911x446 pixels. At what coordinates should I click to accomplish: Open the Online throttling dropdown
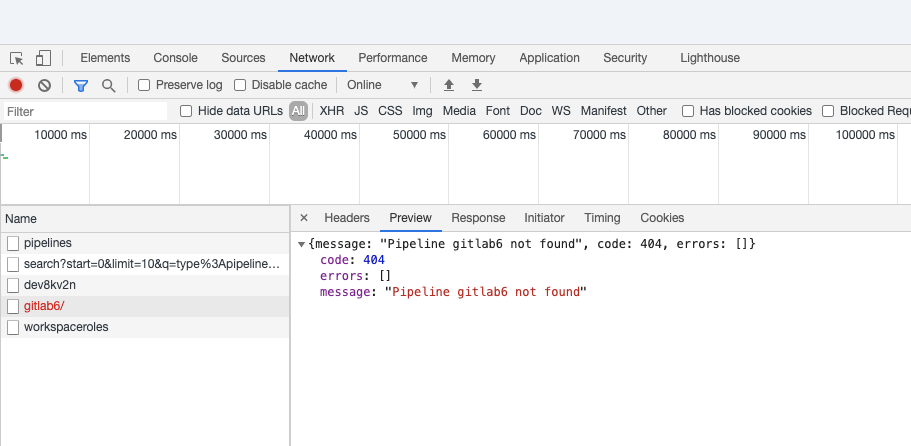pos(382,85)
